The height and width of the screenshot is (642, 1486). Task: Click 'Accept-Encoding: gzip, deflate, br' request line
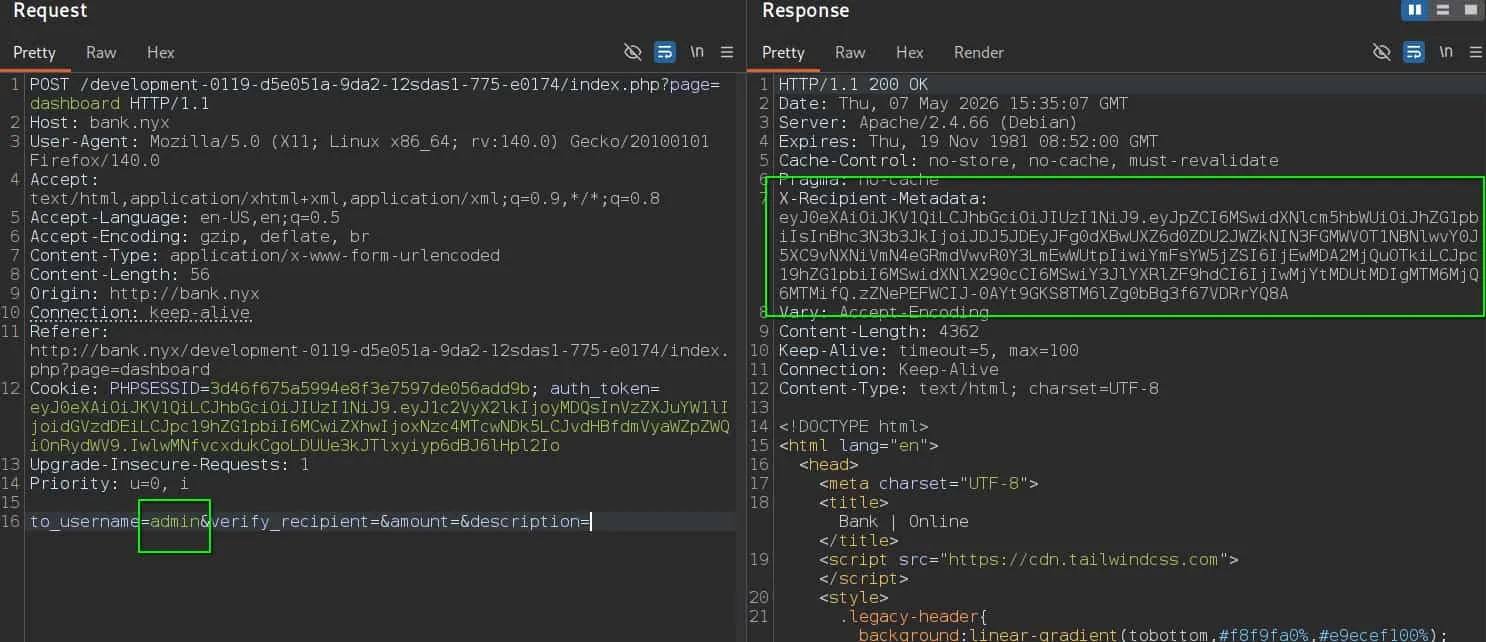[x=200, y=237]
